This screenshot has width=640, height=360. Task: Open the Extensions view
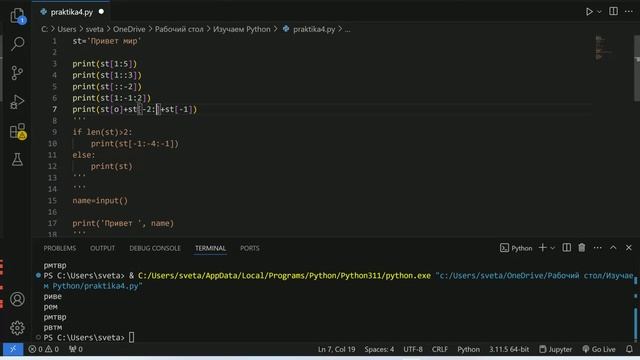coord(17,131)
